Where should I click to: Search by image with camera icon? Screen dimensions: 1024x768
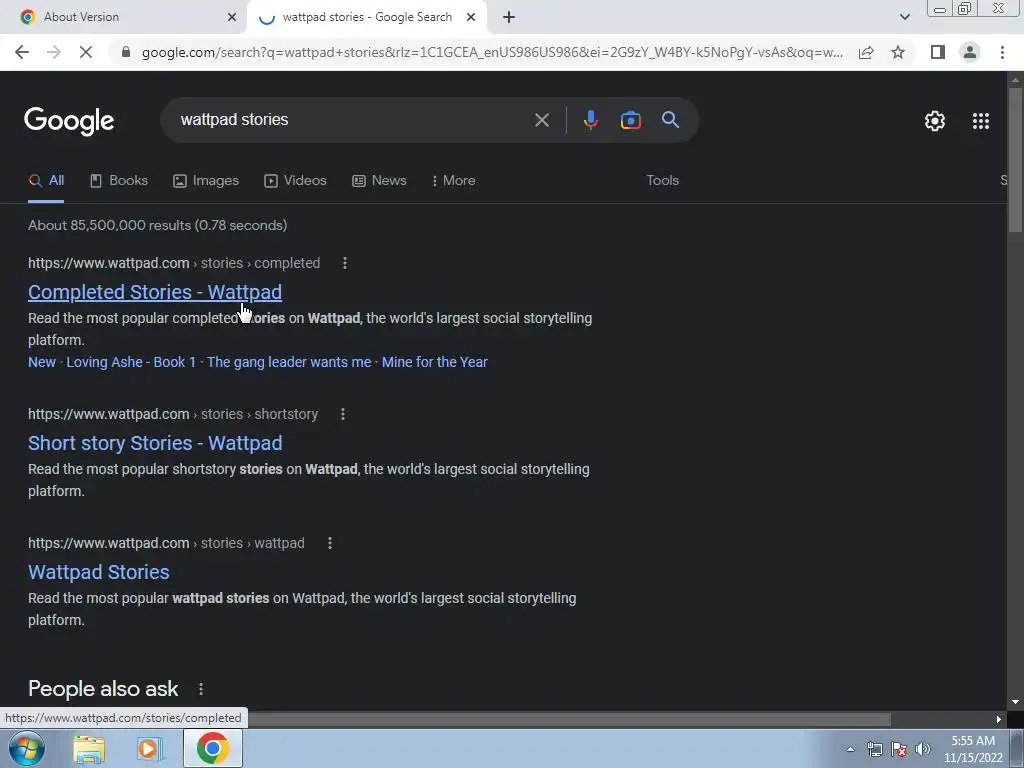tap(630, 120)
